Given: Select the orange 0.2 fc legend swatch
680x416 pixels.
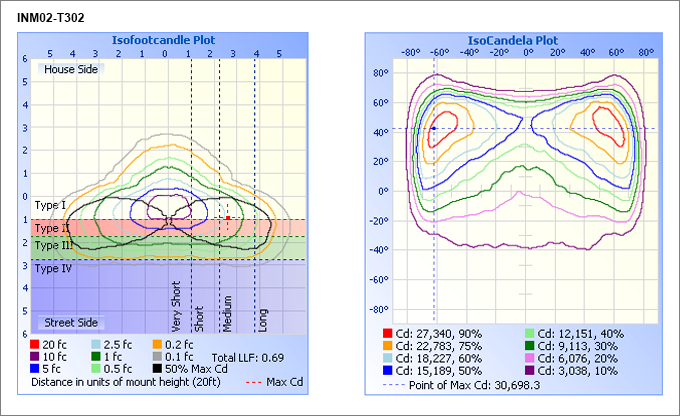Looking at the screenshot, I should (x=157, y=345).
